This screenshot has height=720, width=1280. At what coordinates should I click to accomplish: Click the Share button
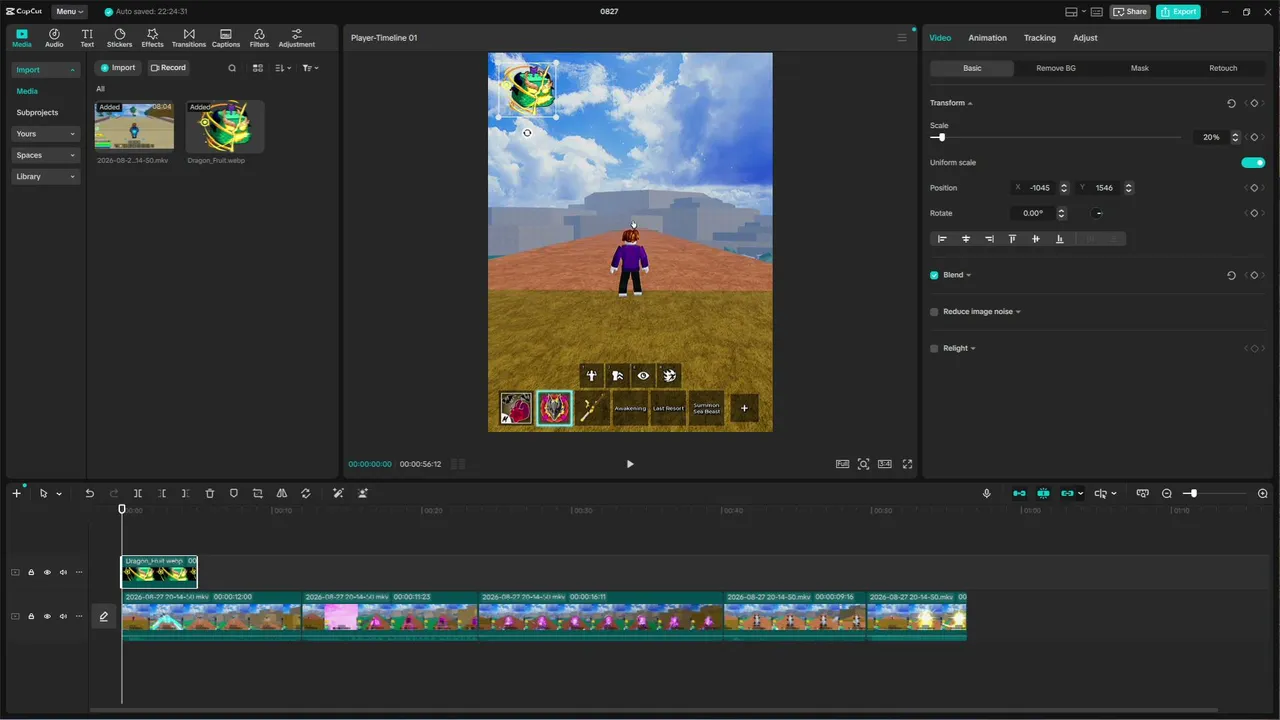click(1130, 12)
